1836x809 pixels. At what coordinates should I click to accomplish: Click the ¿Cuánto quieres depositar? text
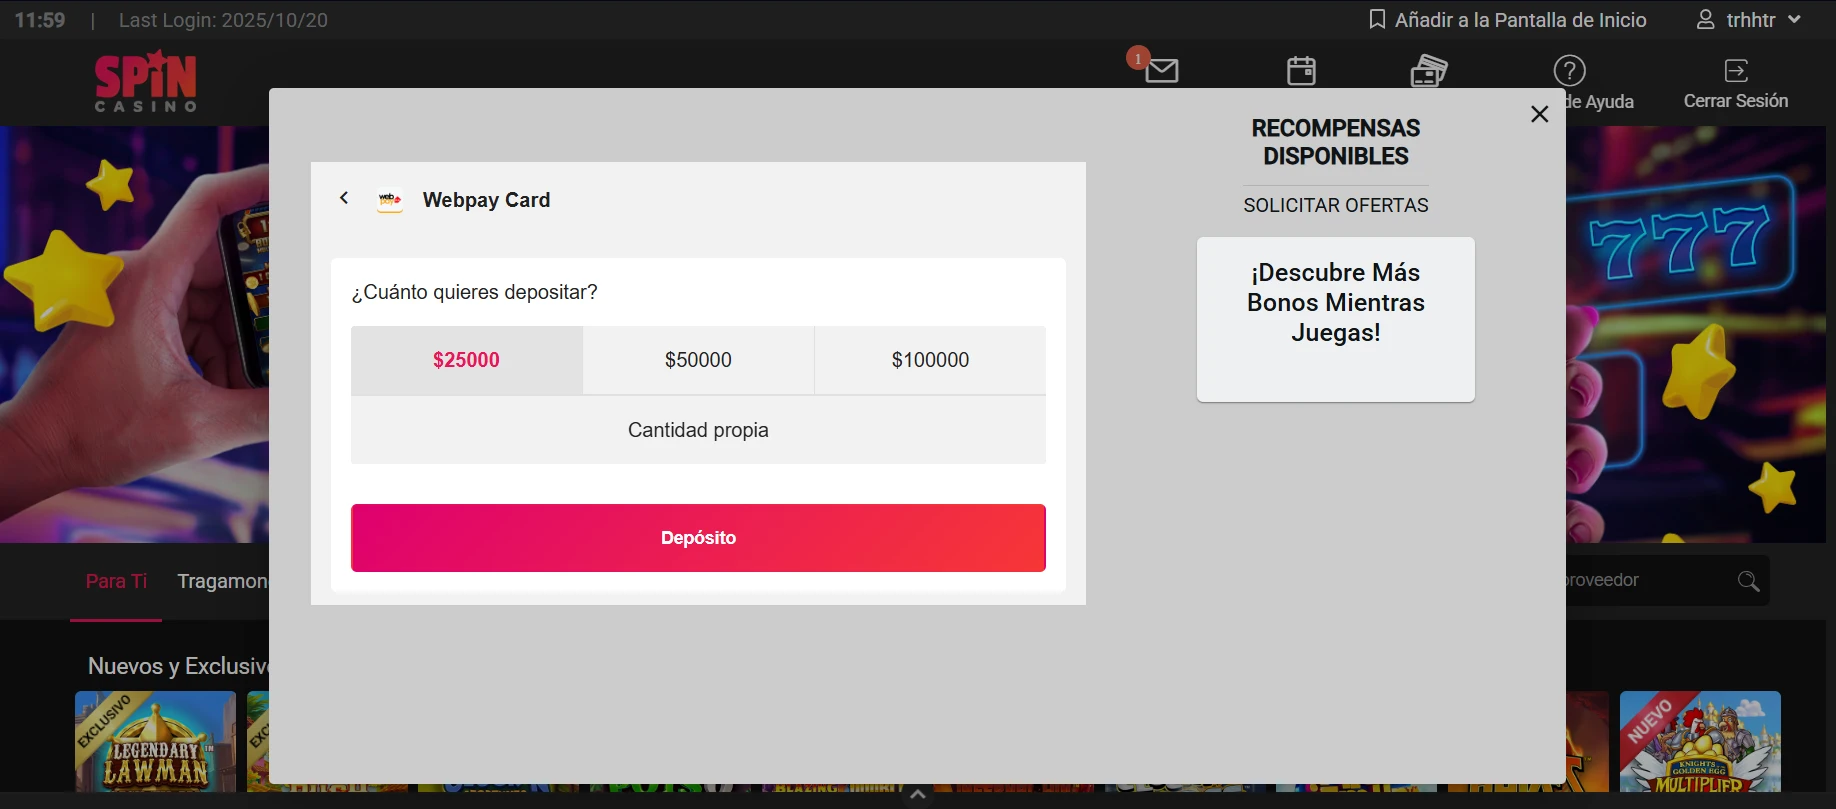pyautogui.click(x=474, y=292)
